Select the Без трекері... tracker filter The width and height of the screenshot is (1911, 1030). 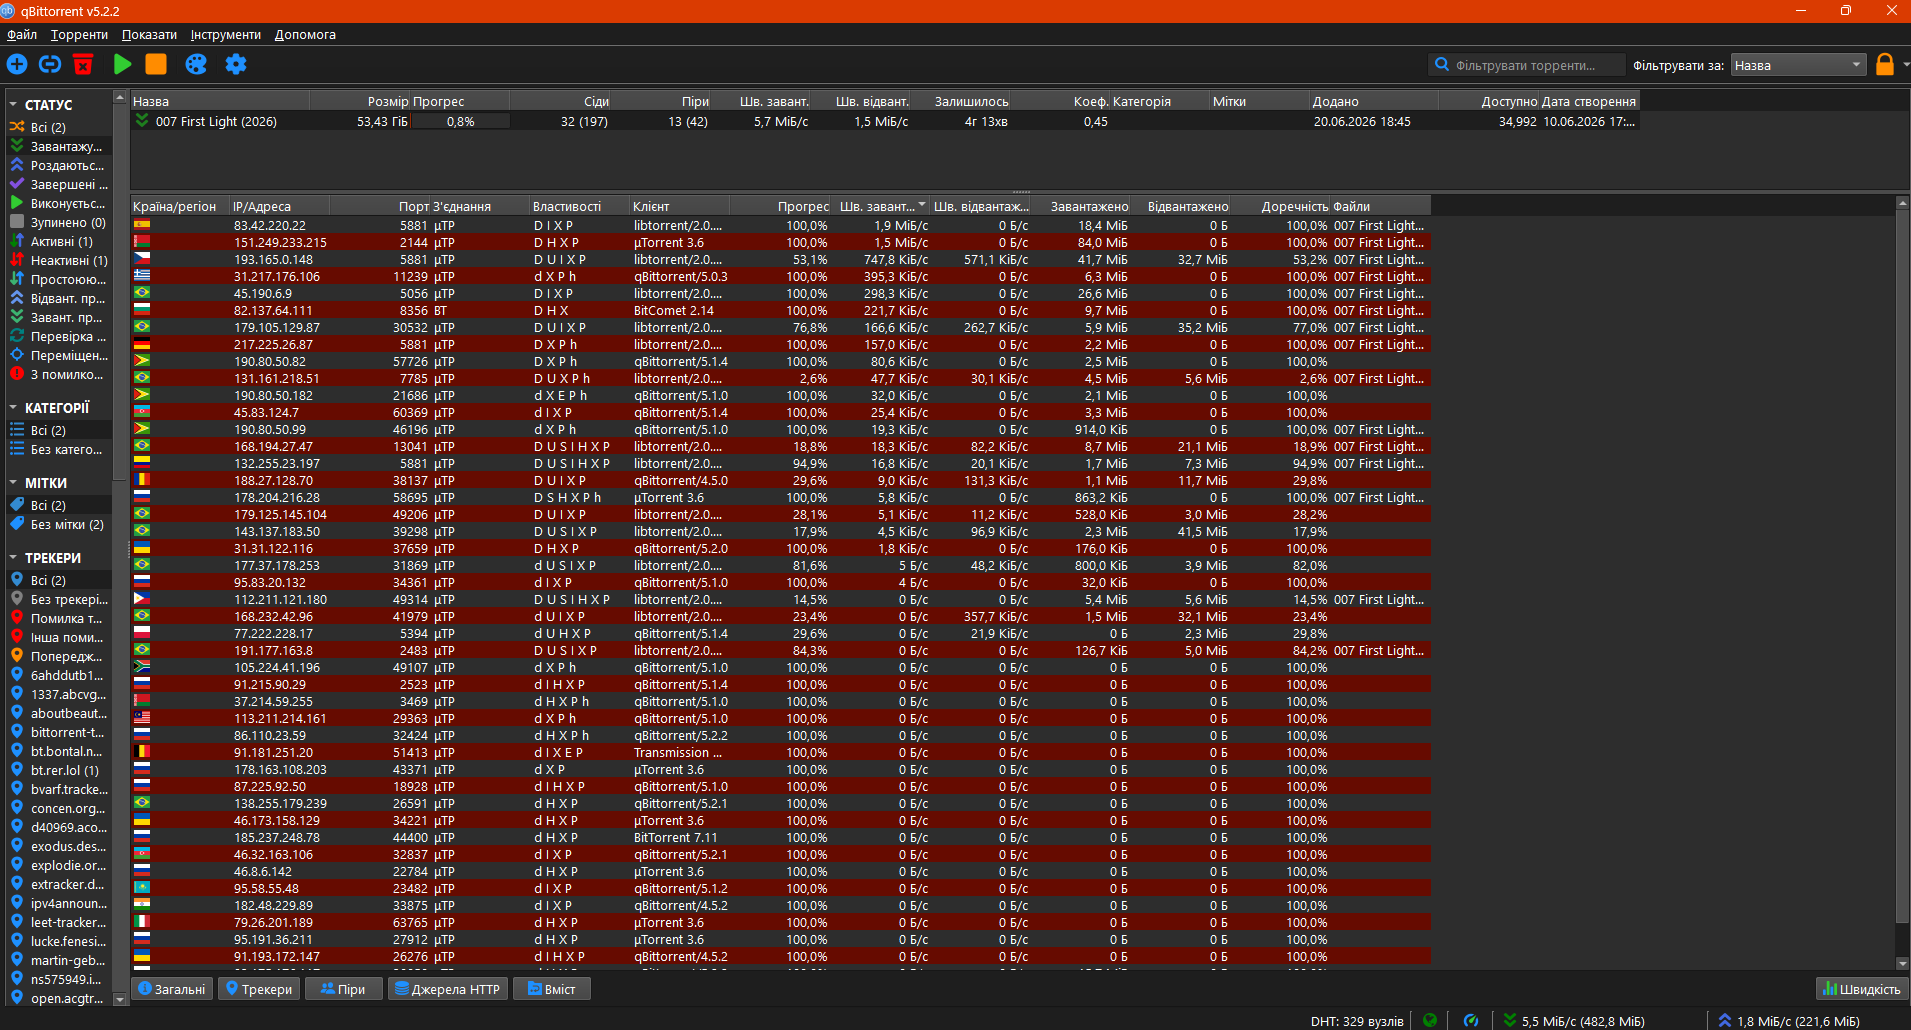coord(59,599)
